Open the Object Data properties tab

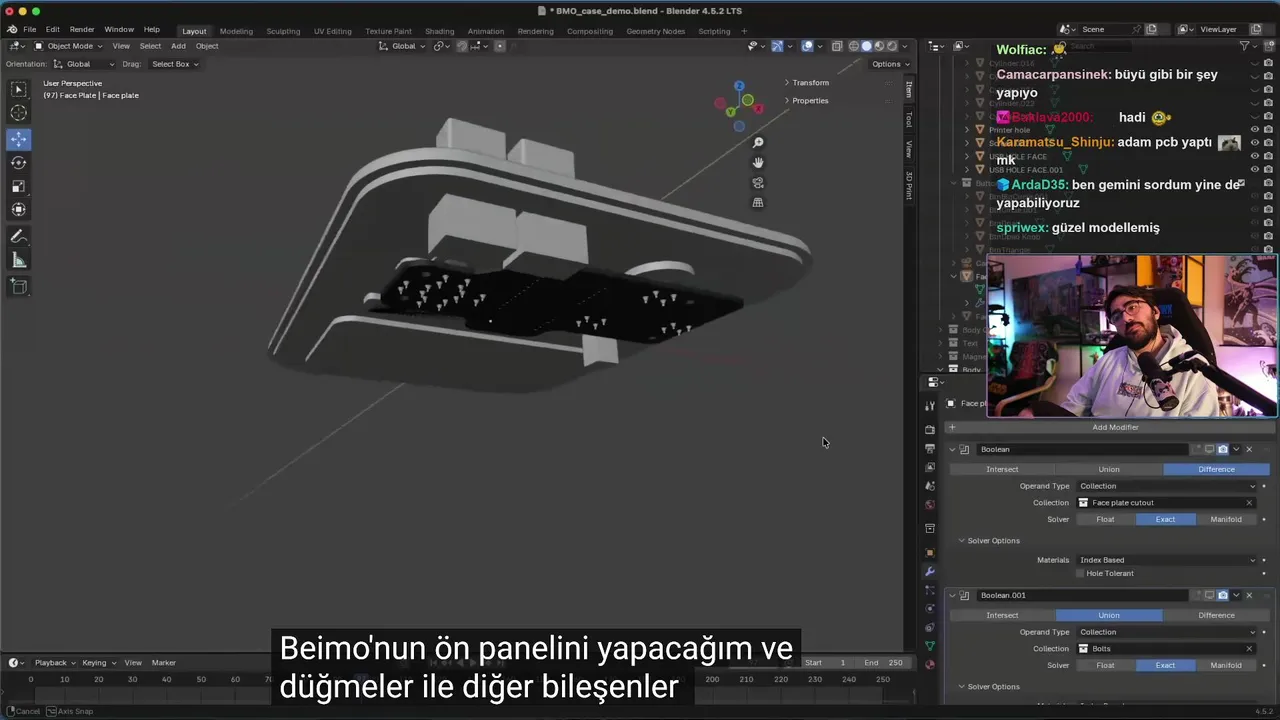tap(930, 645)
